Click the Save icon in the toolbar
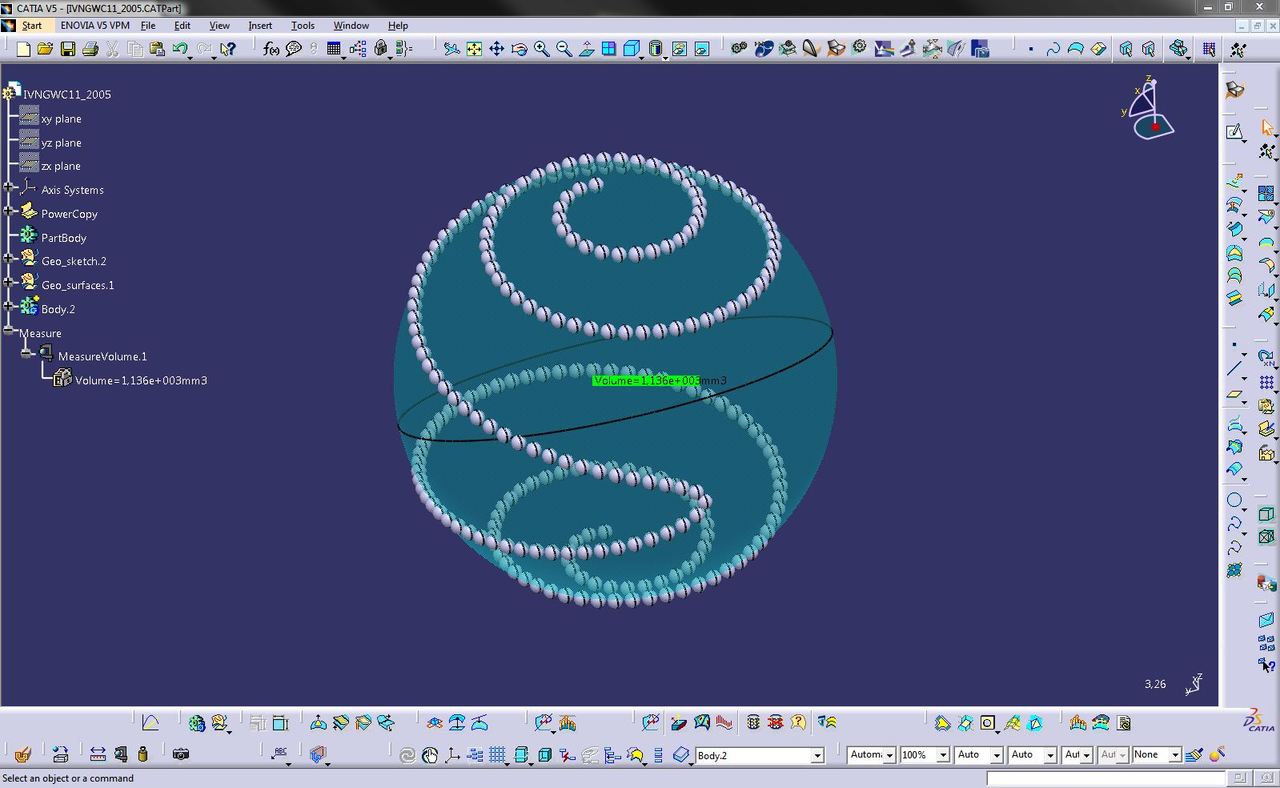Image resolution: width=1280 pixels, height=788 pixels. click(68, 49)
